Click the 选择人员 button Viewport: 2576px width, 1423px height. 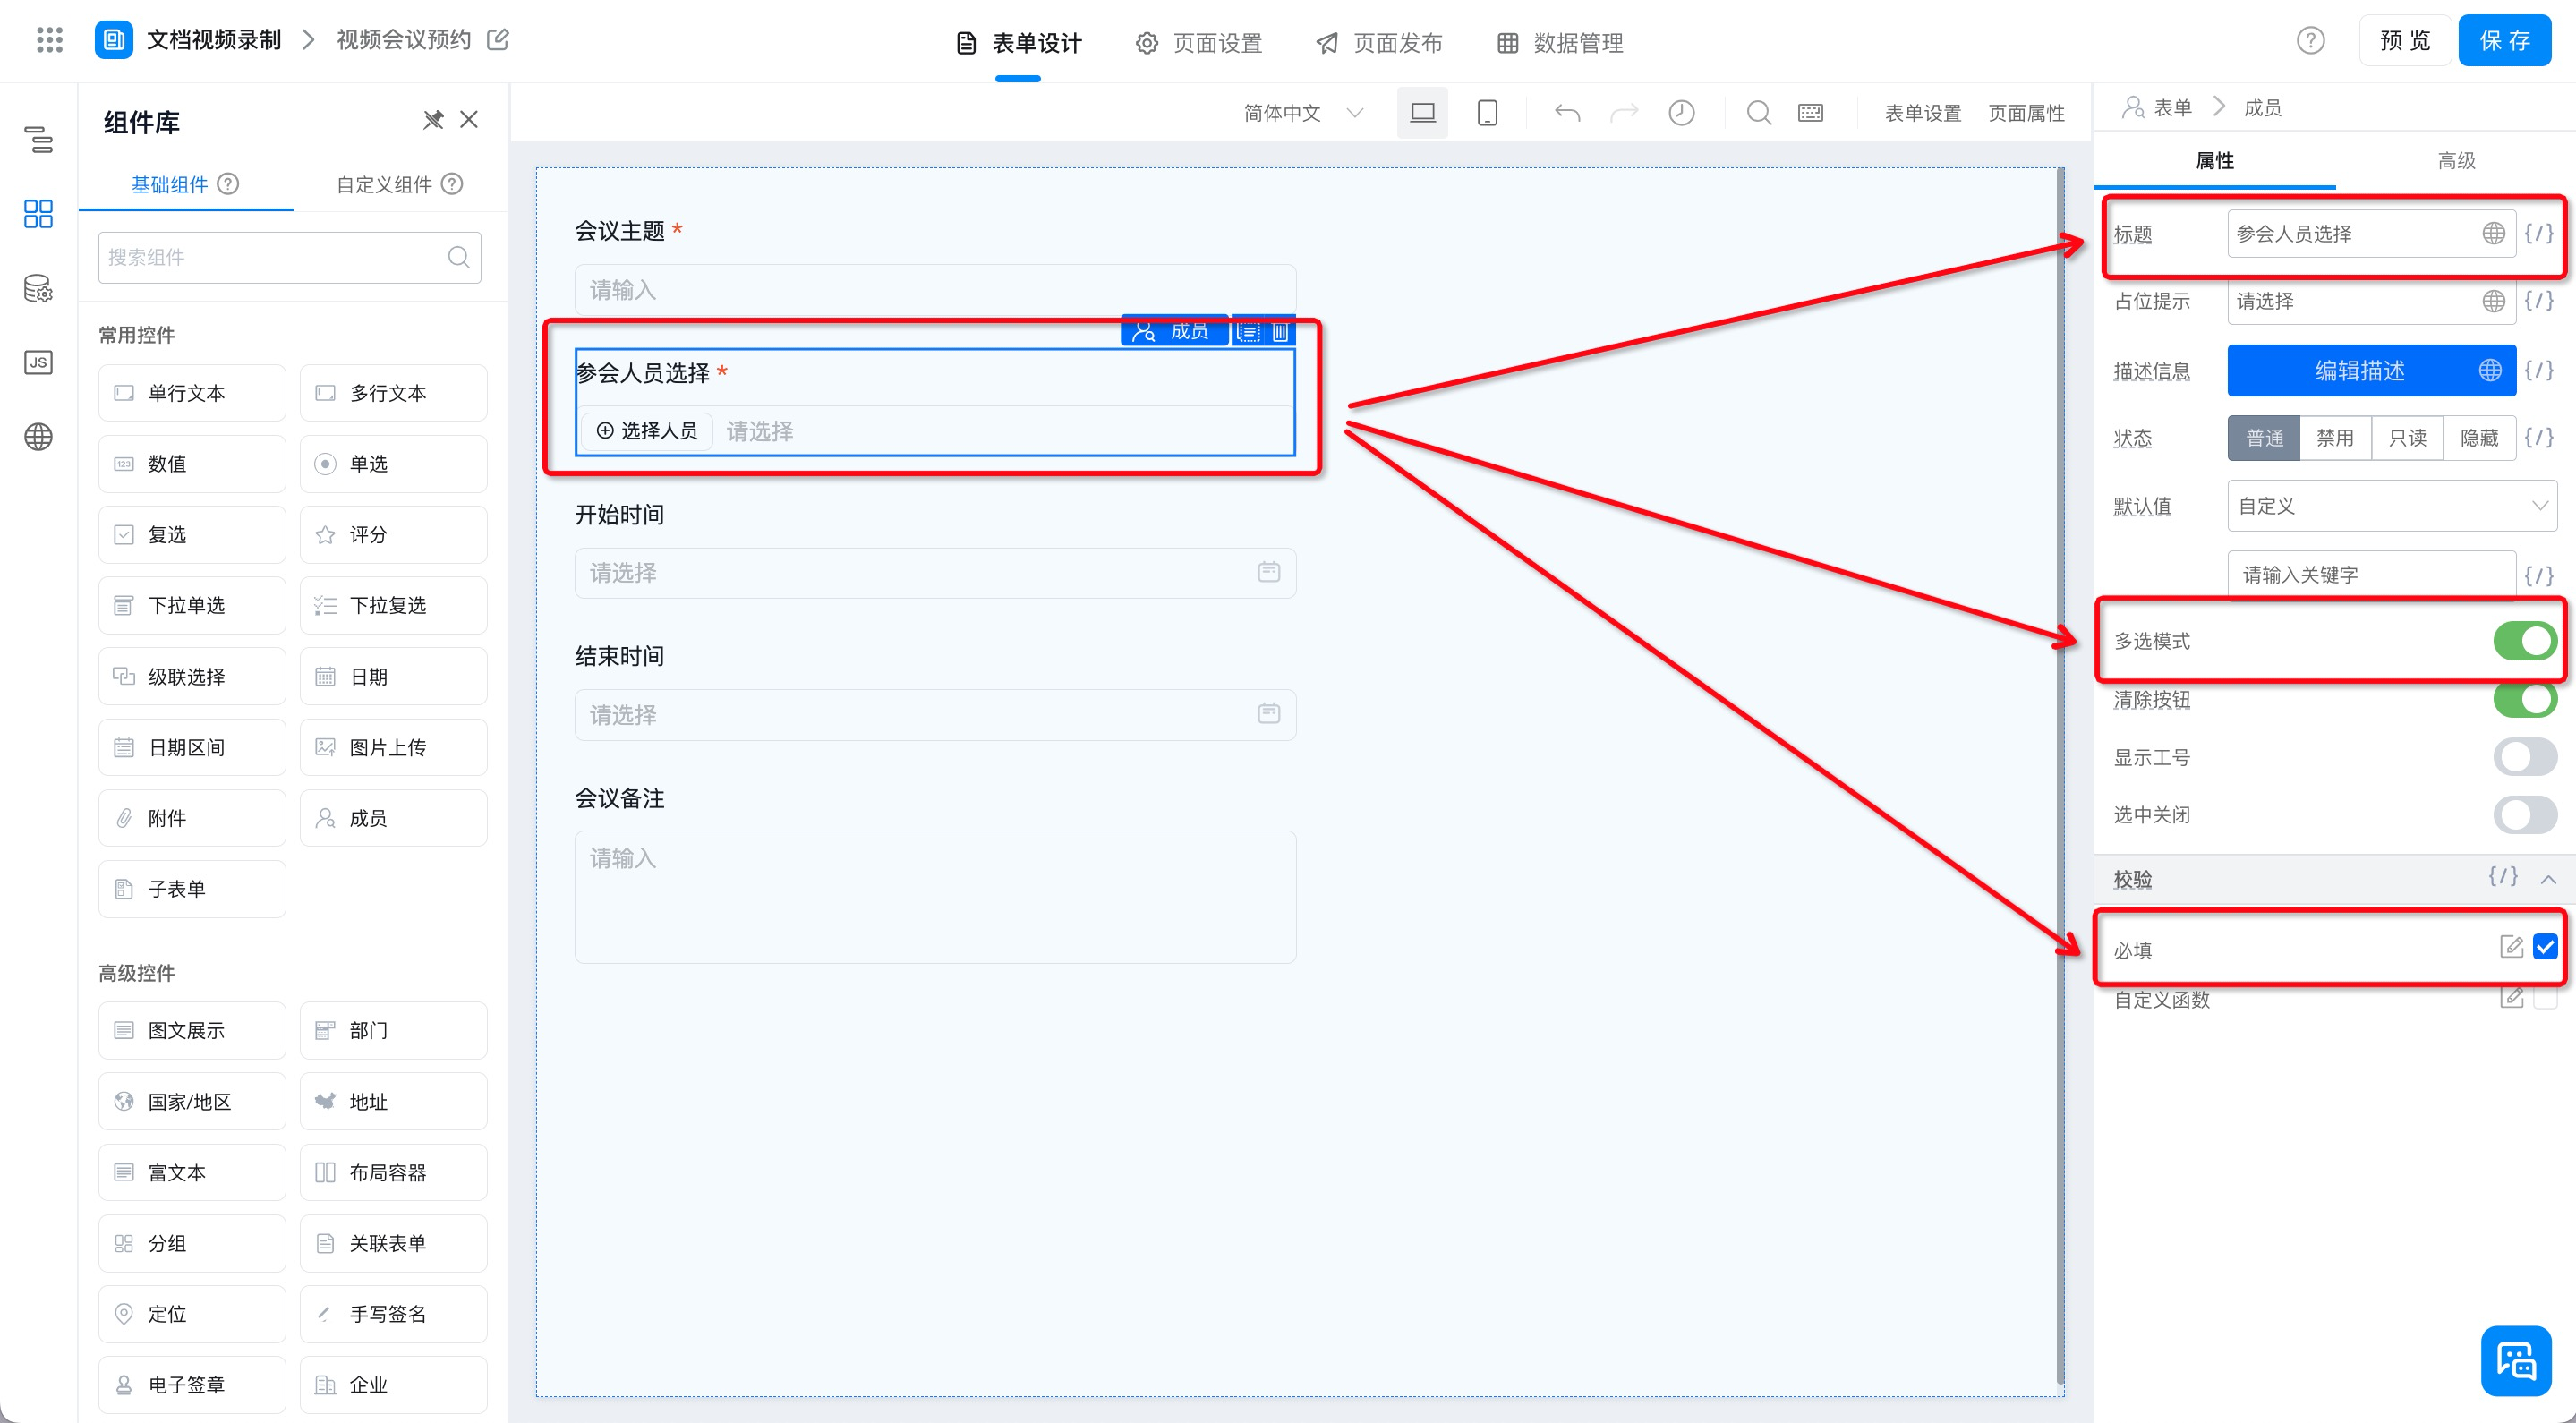(x=647, y=431)
